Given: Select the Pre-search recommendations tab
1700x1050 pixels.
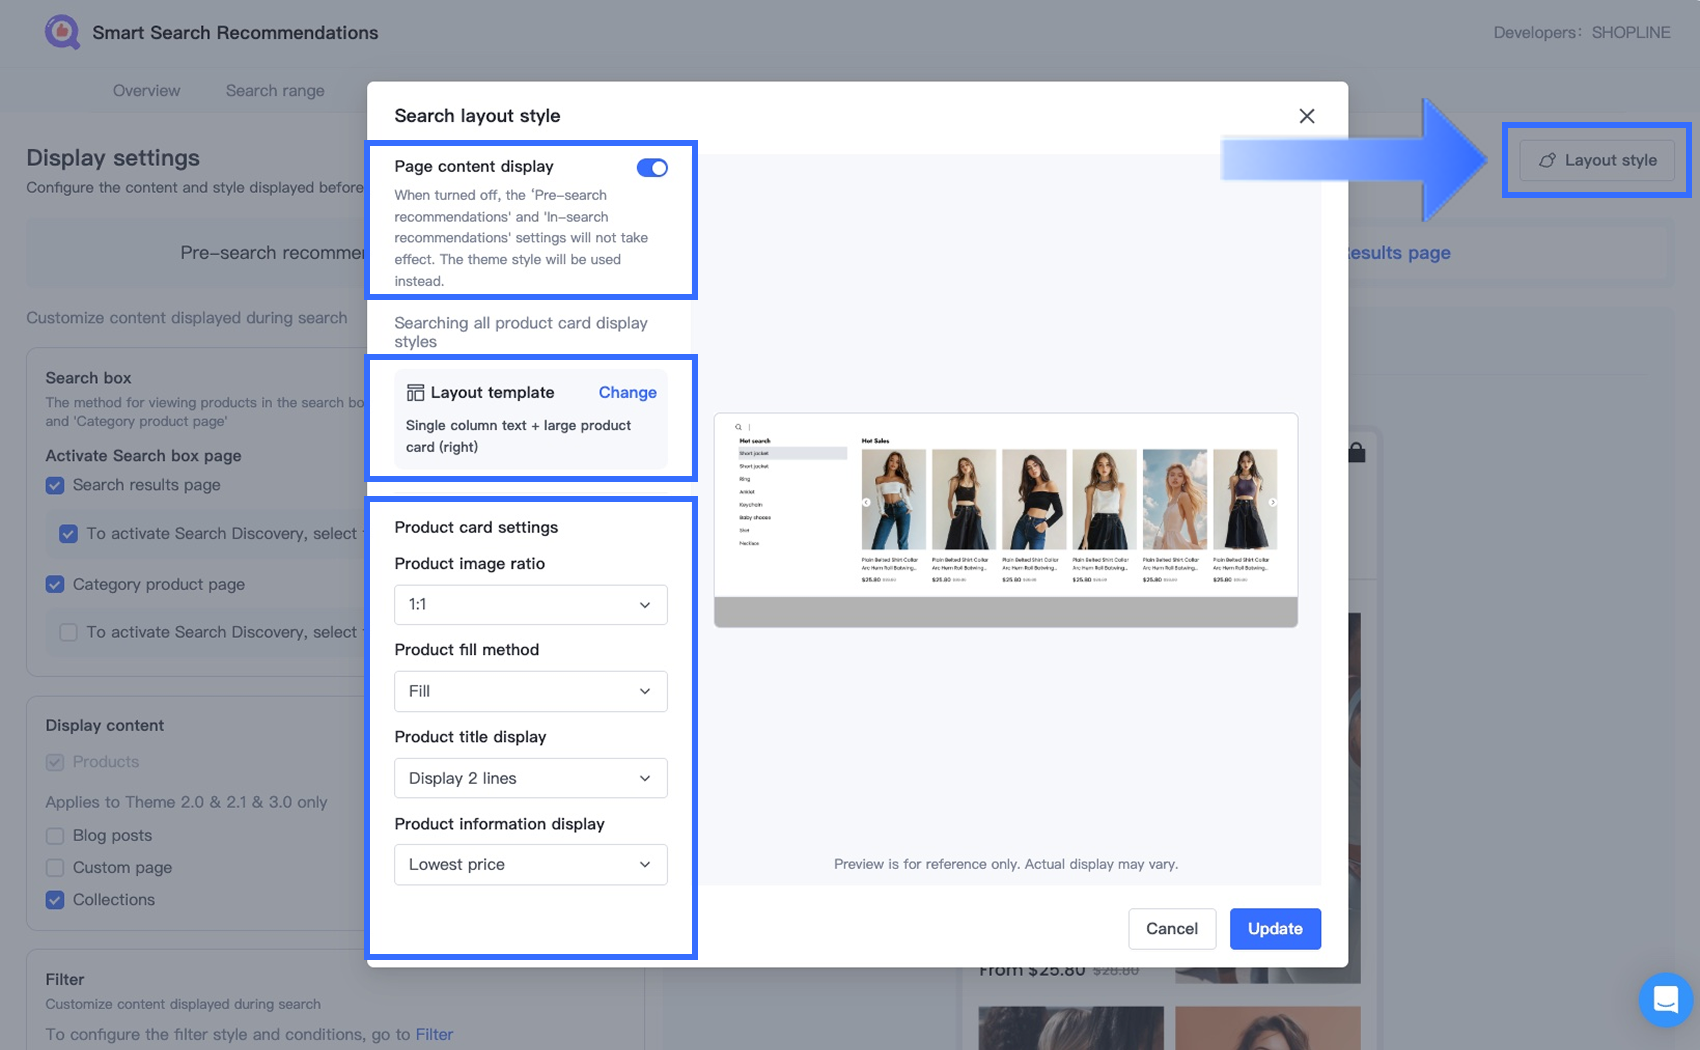Looking at the screenshot, I should (x=272, y=253).
